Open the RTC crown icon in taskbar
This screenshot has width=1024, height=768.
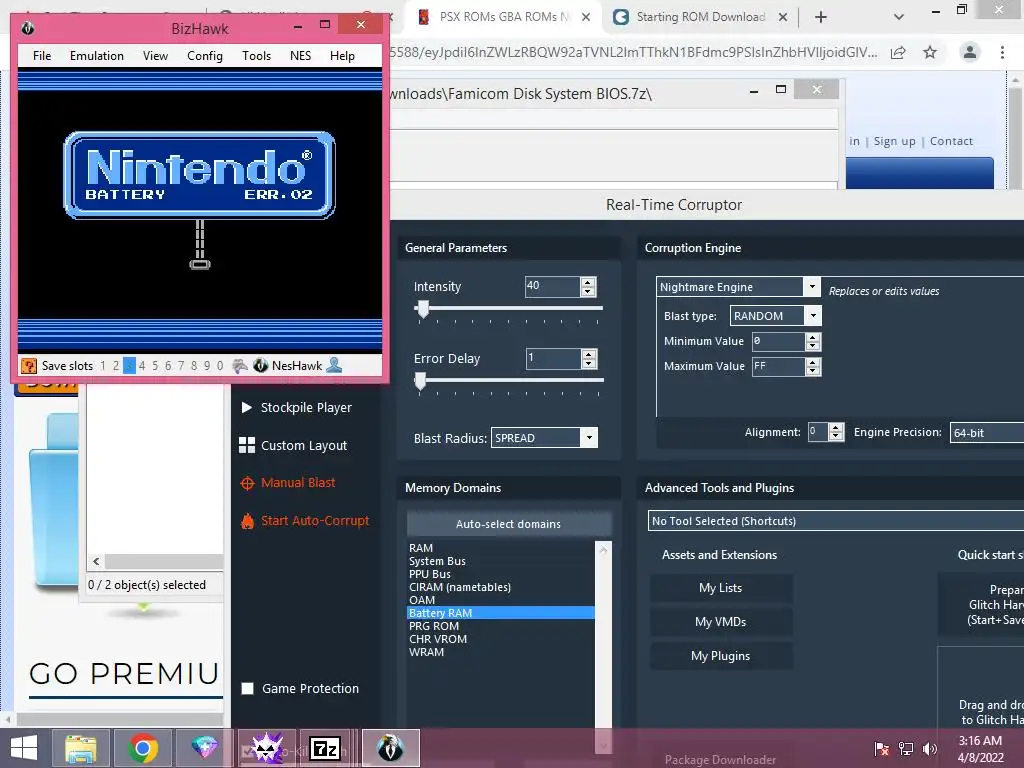(267, 748)
